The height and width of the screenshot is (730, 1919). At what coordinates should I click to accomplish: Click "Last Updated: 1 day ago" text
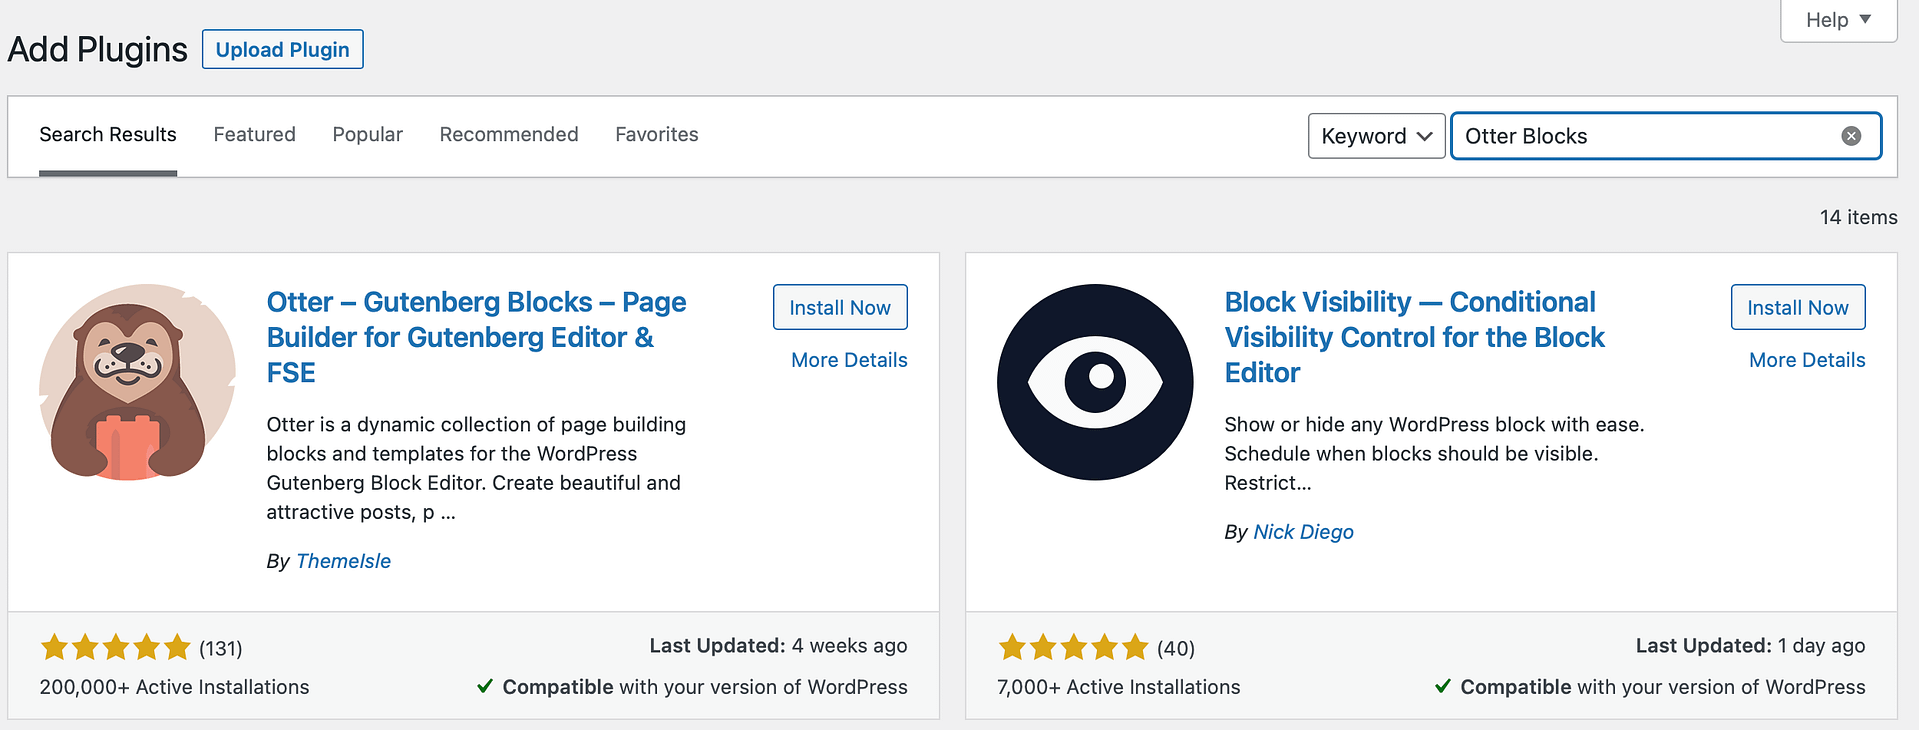coord(1750,646)
